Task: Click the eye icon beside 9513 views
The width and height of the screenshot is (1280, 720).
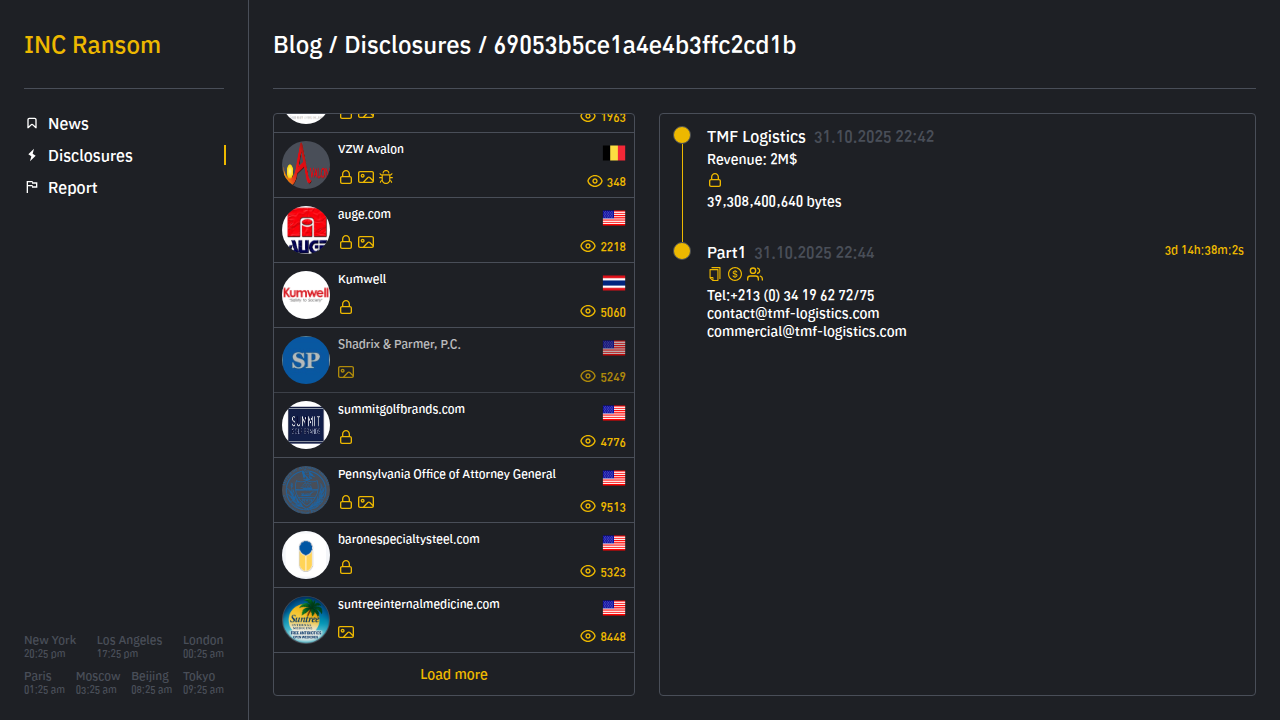Action: pyautogui.click(x=588, y=507)
